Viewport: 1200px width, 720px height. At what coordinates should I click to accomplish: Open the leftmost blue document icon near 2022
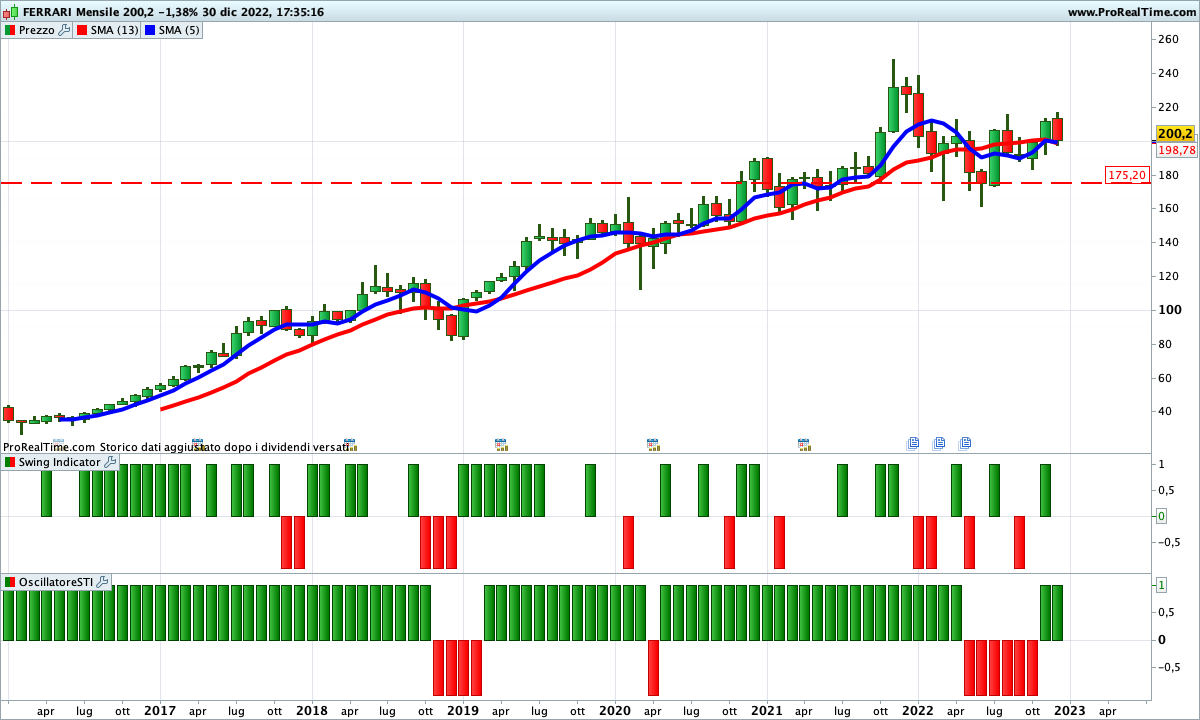click(913, 443)
